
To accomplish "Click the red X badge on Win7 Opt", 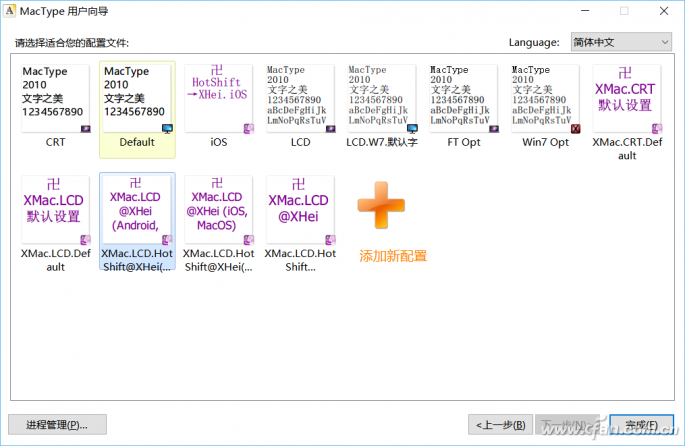I will pyautogui.click(x=576, y=128).
